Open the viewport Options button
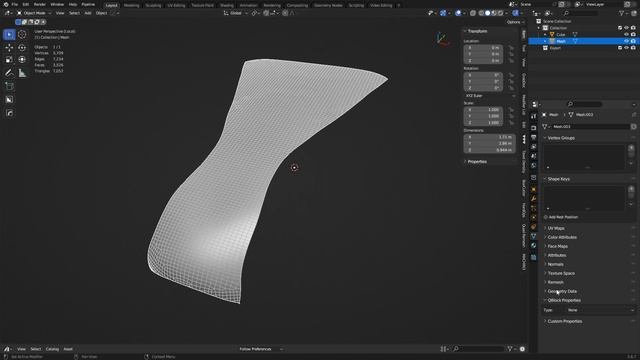Viewport: 640px width, 360px height. coord(515,22)
